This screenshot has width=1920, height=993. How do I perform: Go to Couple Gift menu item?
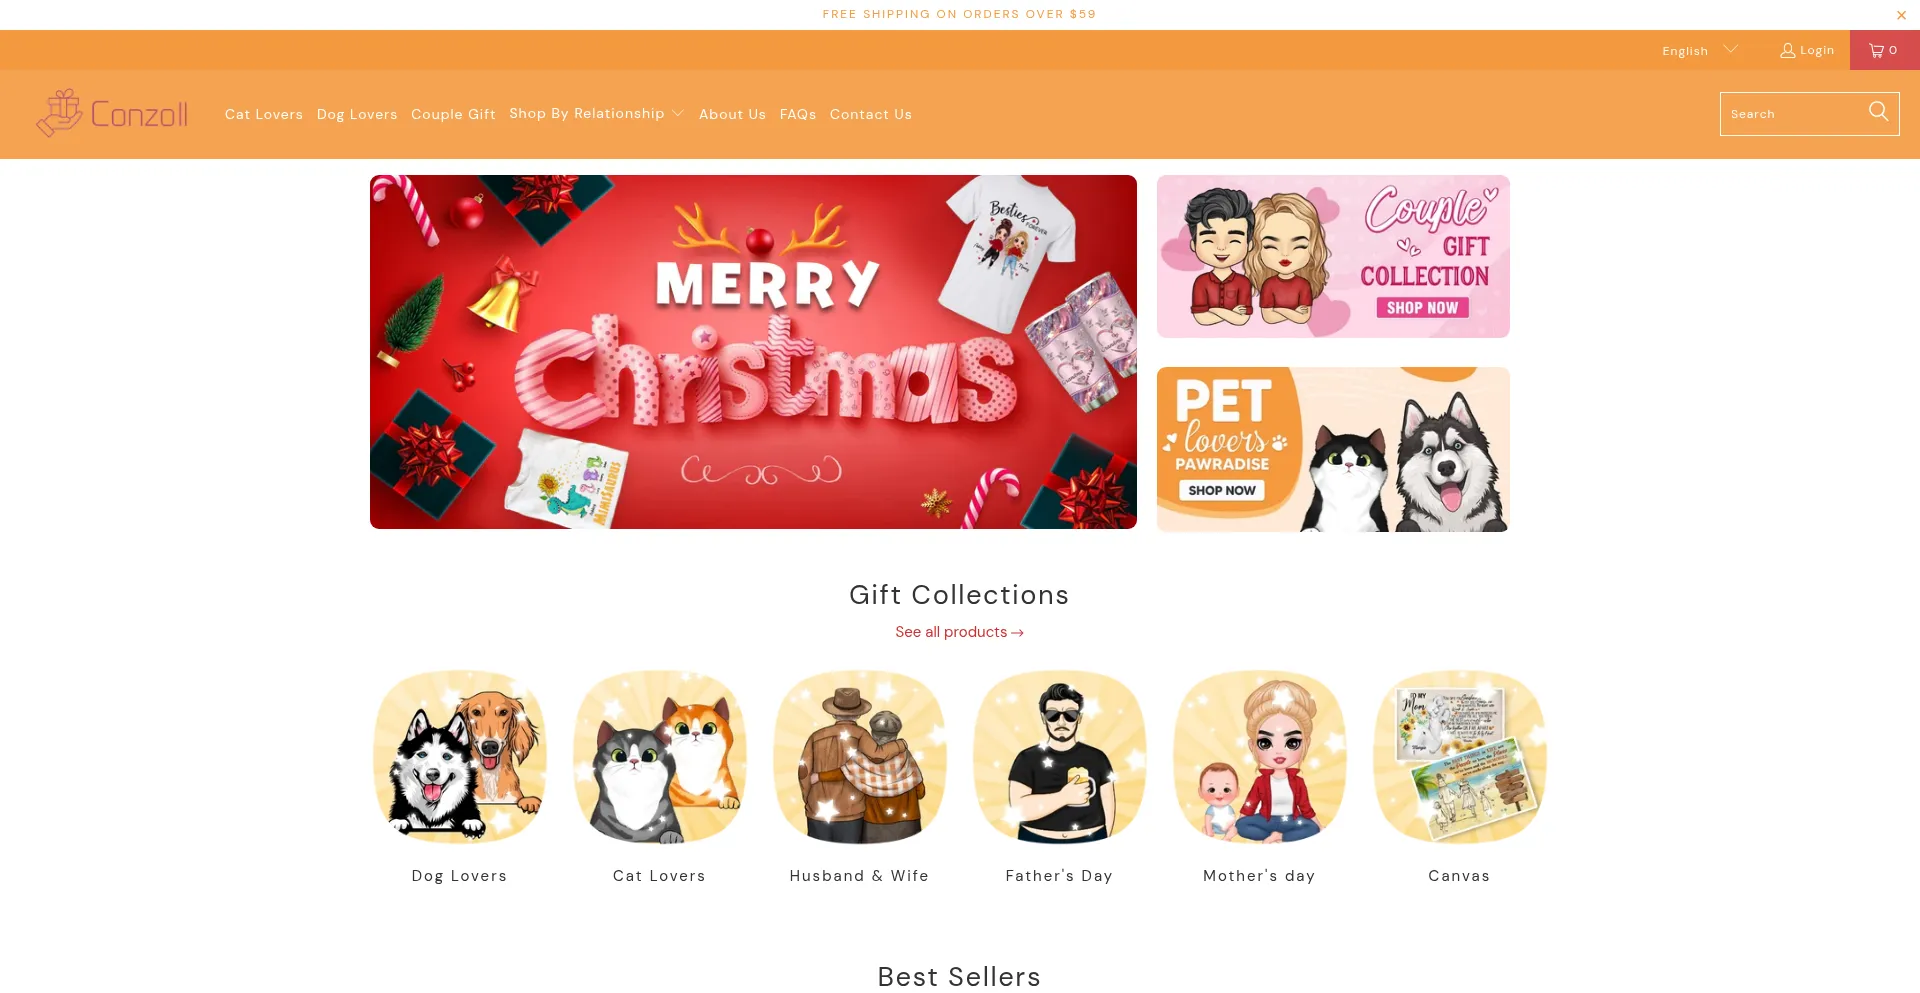(453, 114)
